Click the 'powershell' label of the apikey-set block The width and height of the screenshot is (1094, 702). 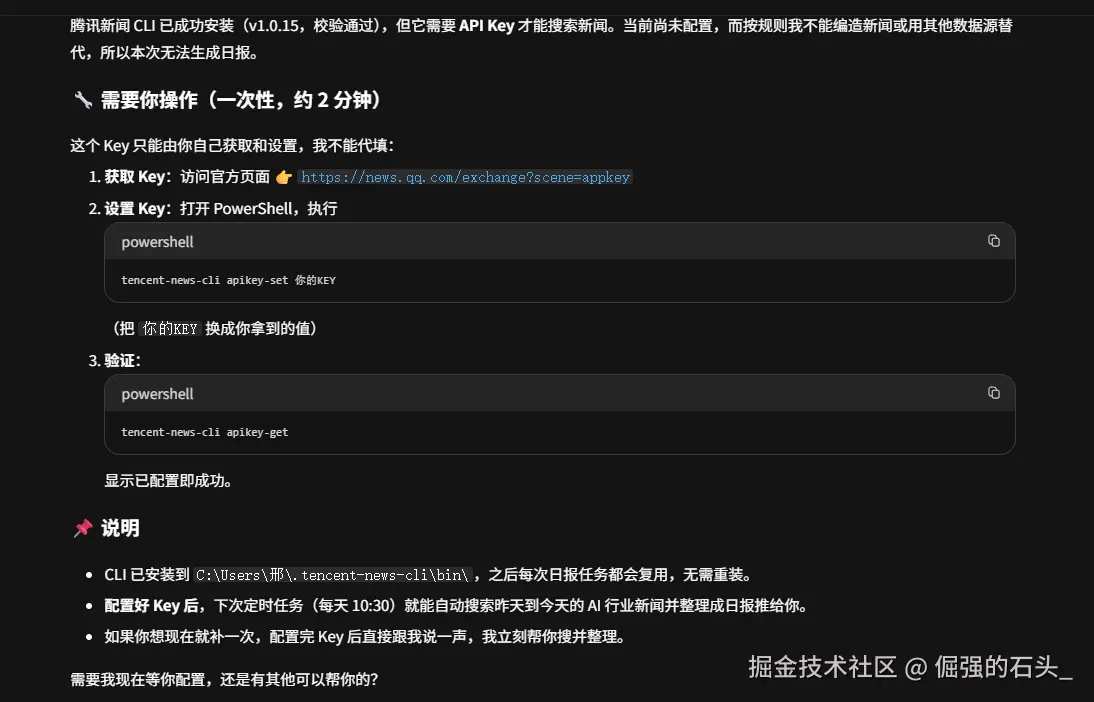click(x=157, y=242)
